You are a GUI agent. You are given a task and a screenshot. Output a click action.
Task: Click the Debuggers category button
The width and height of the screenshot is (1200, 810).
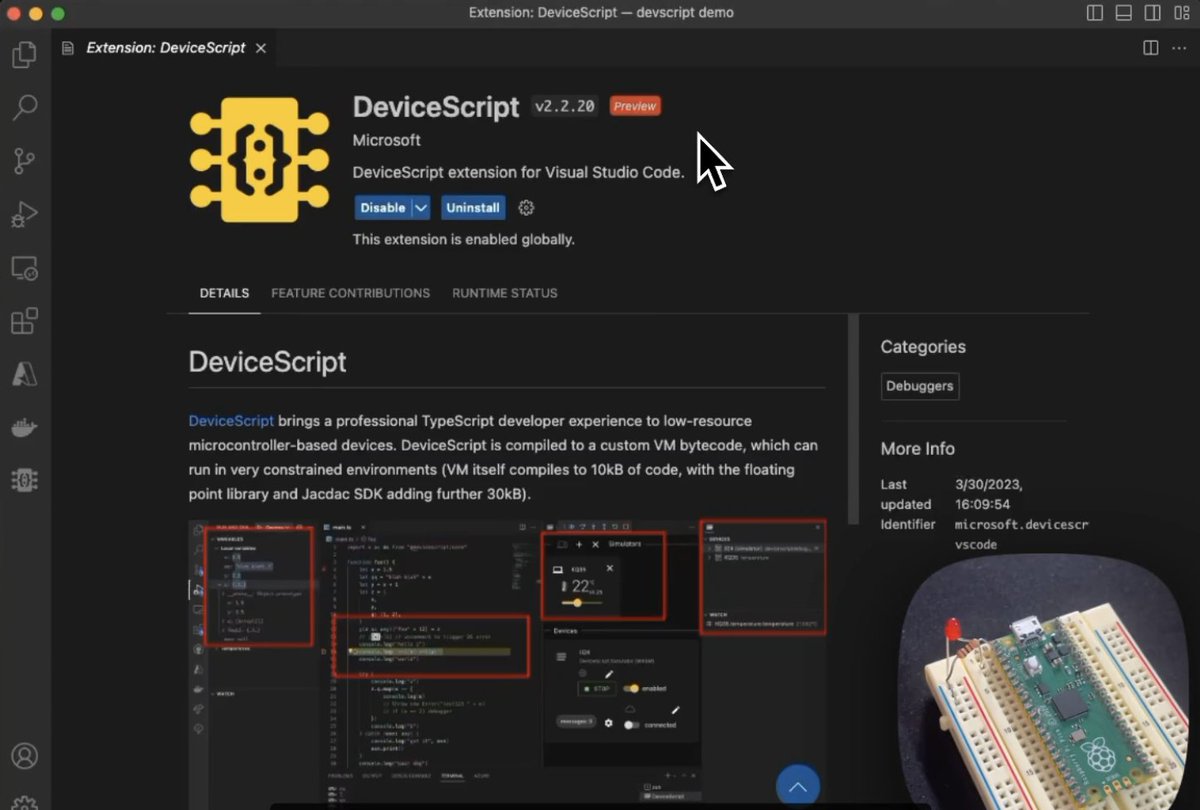[x=920, y=386]
